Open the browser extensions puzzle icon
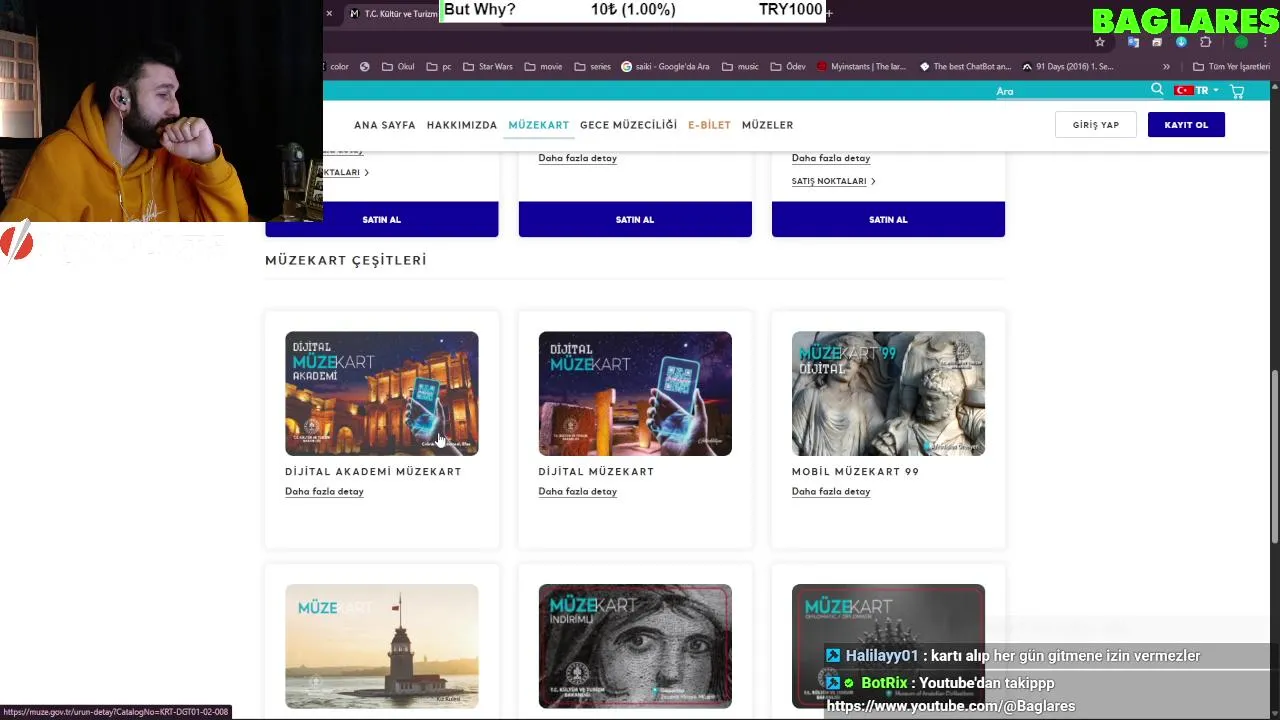The image size is (1280, 720). 1205,42
